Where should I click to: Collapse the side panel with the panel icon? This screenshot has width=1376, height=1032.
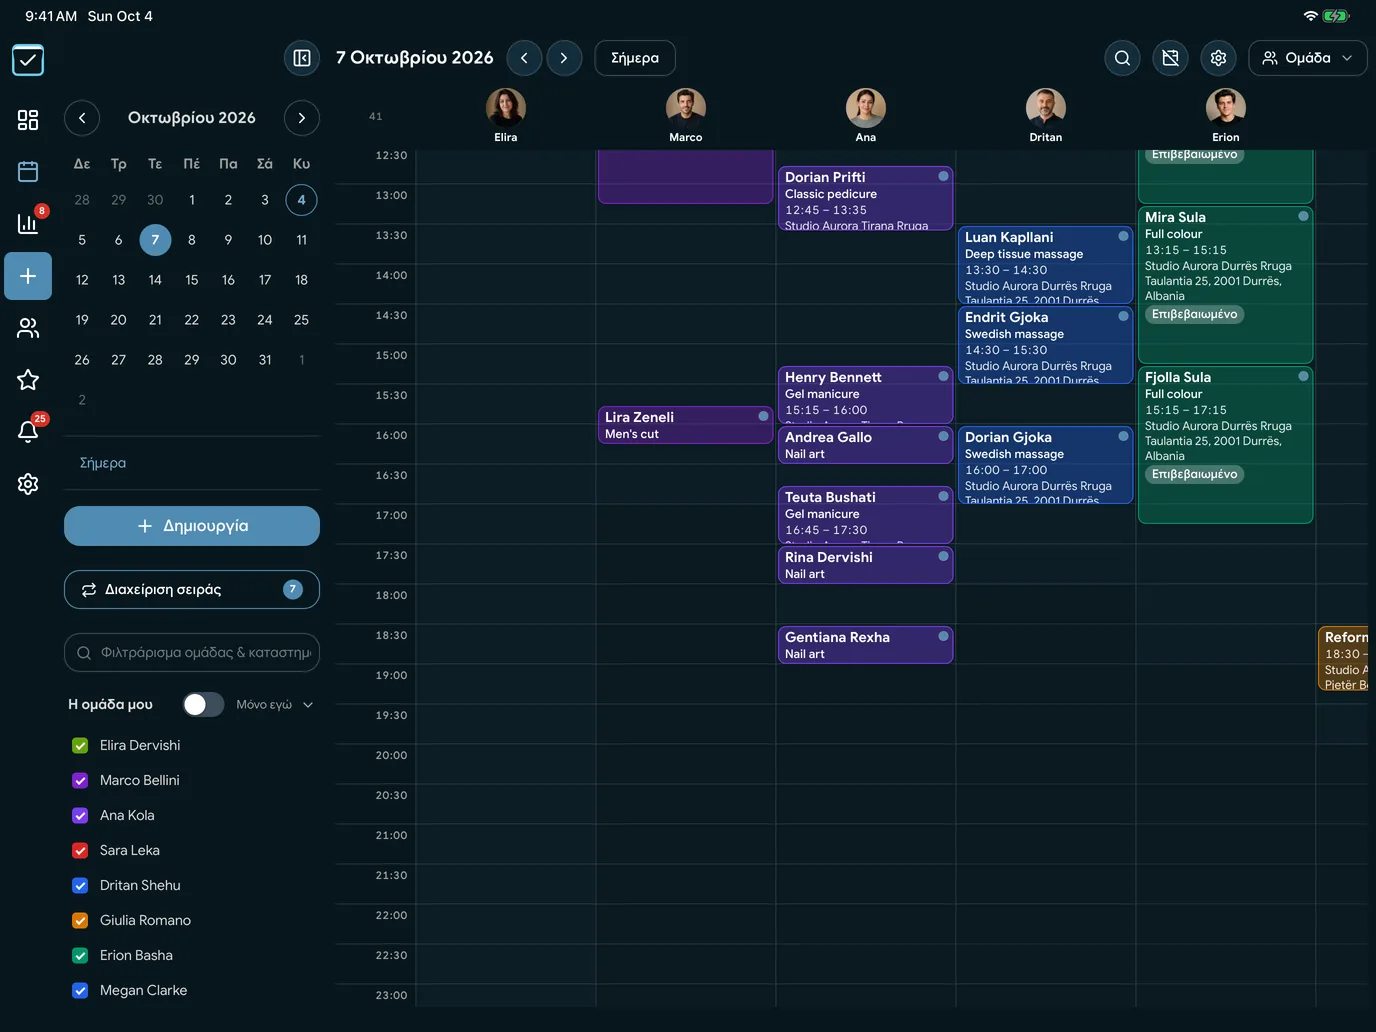coord(302,58)
